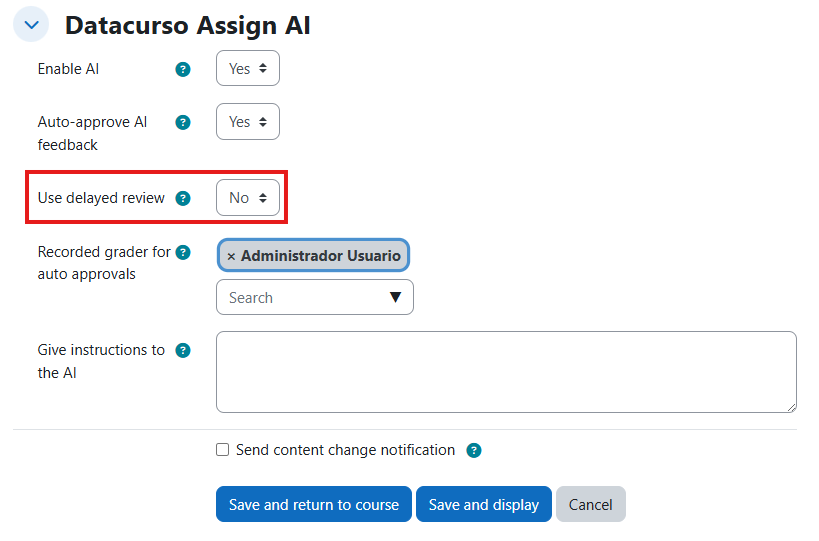
Task: Remove Administrador Usuario from recorded grader
Action: (231, 256)
